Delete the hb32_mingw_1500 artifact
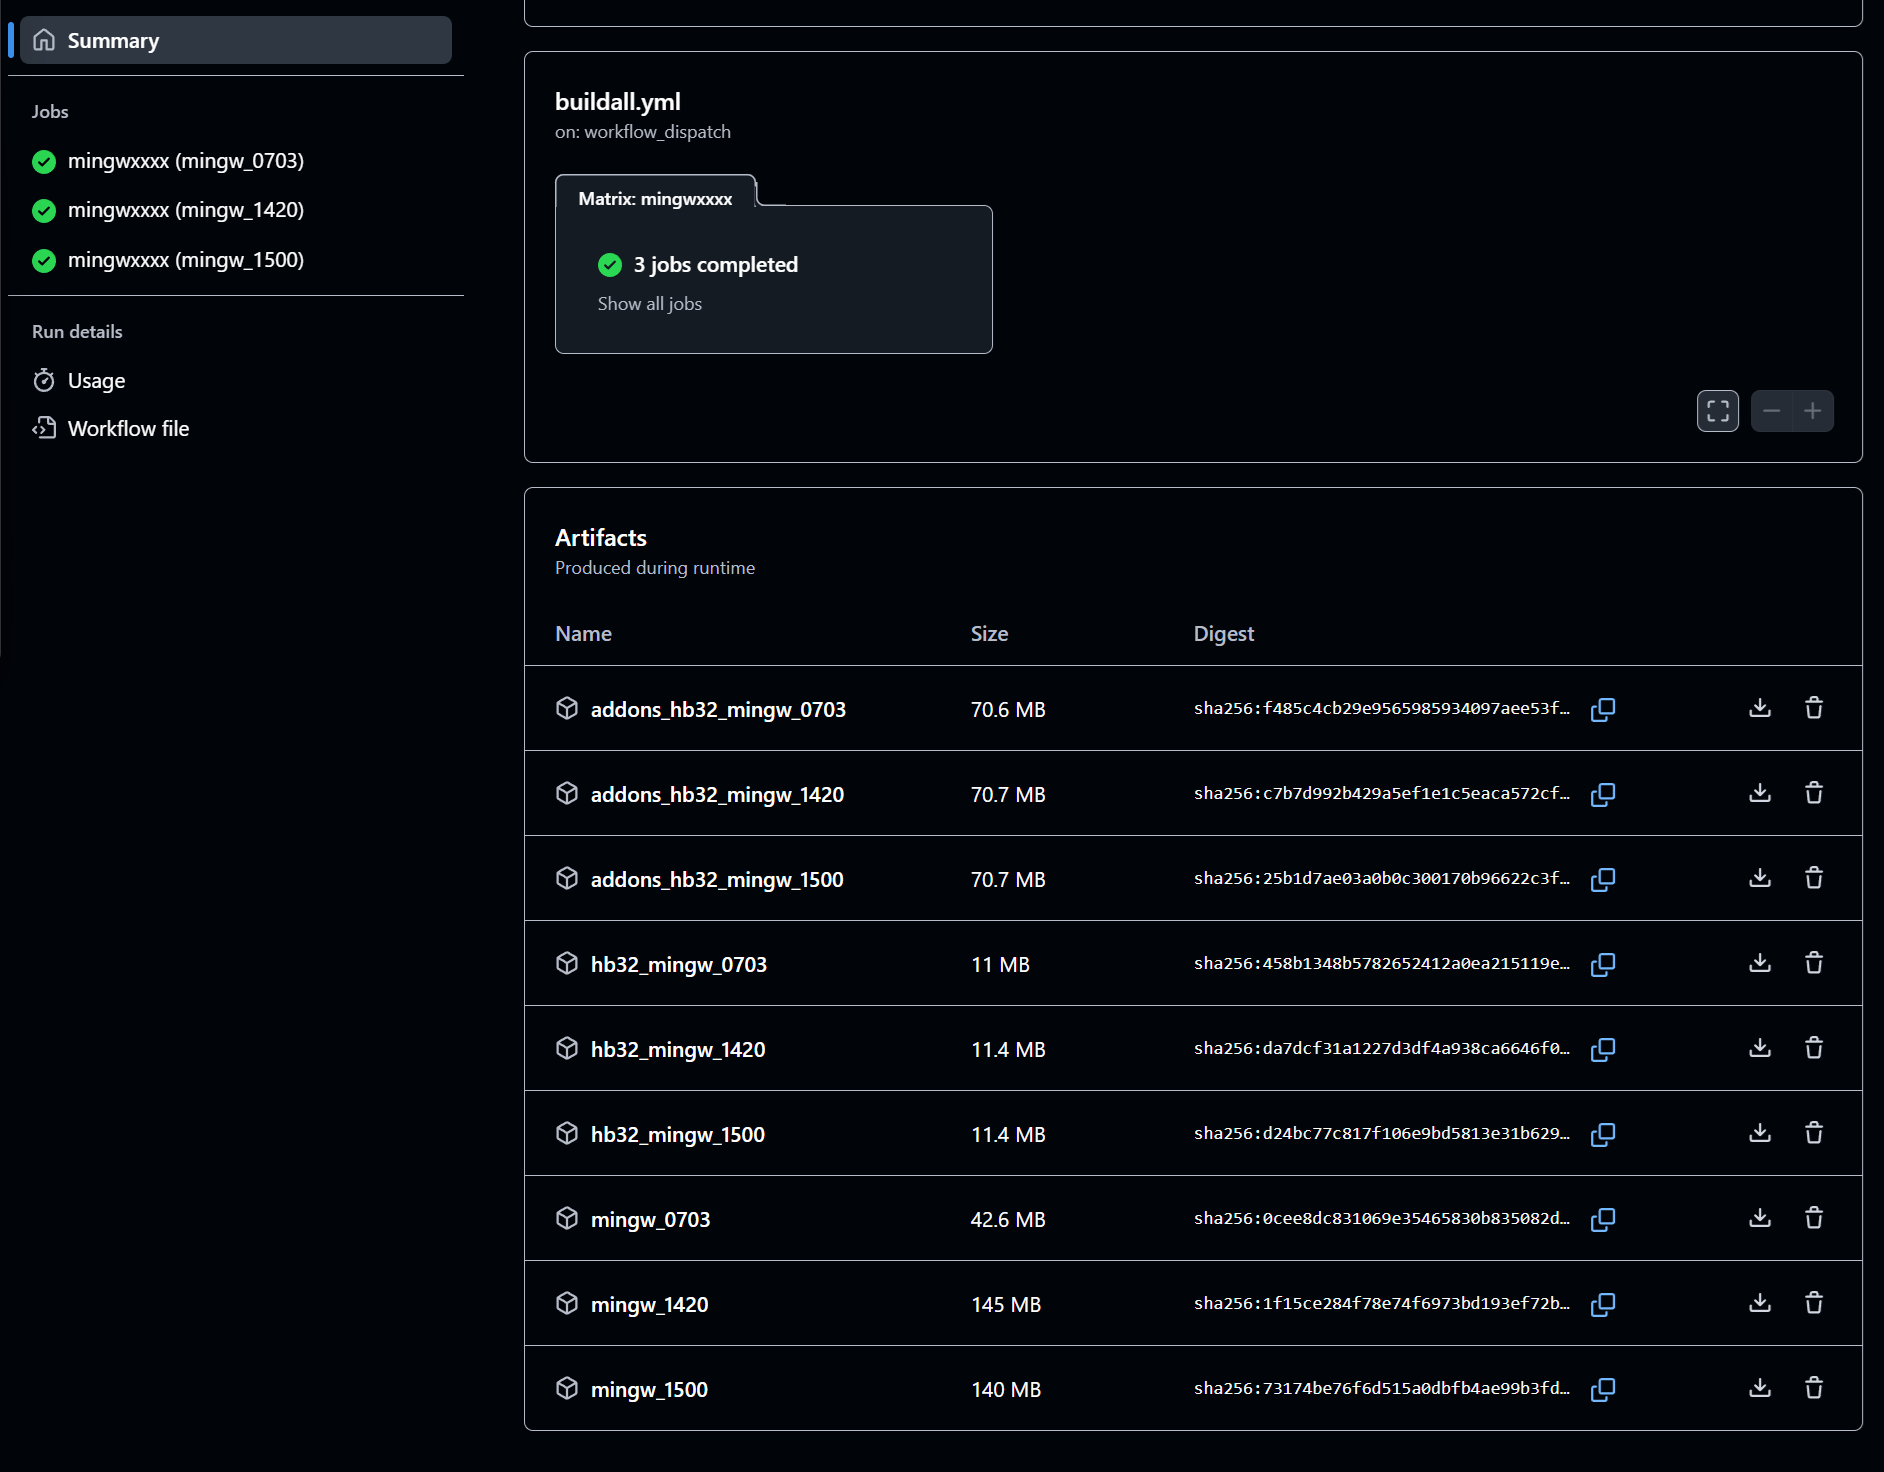 [x=1814, y=1133]
